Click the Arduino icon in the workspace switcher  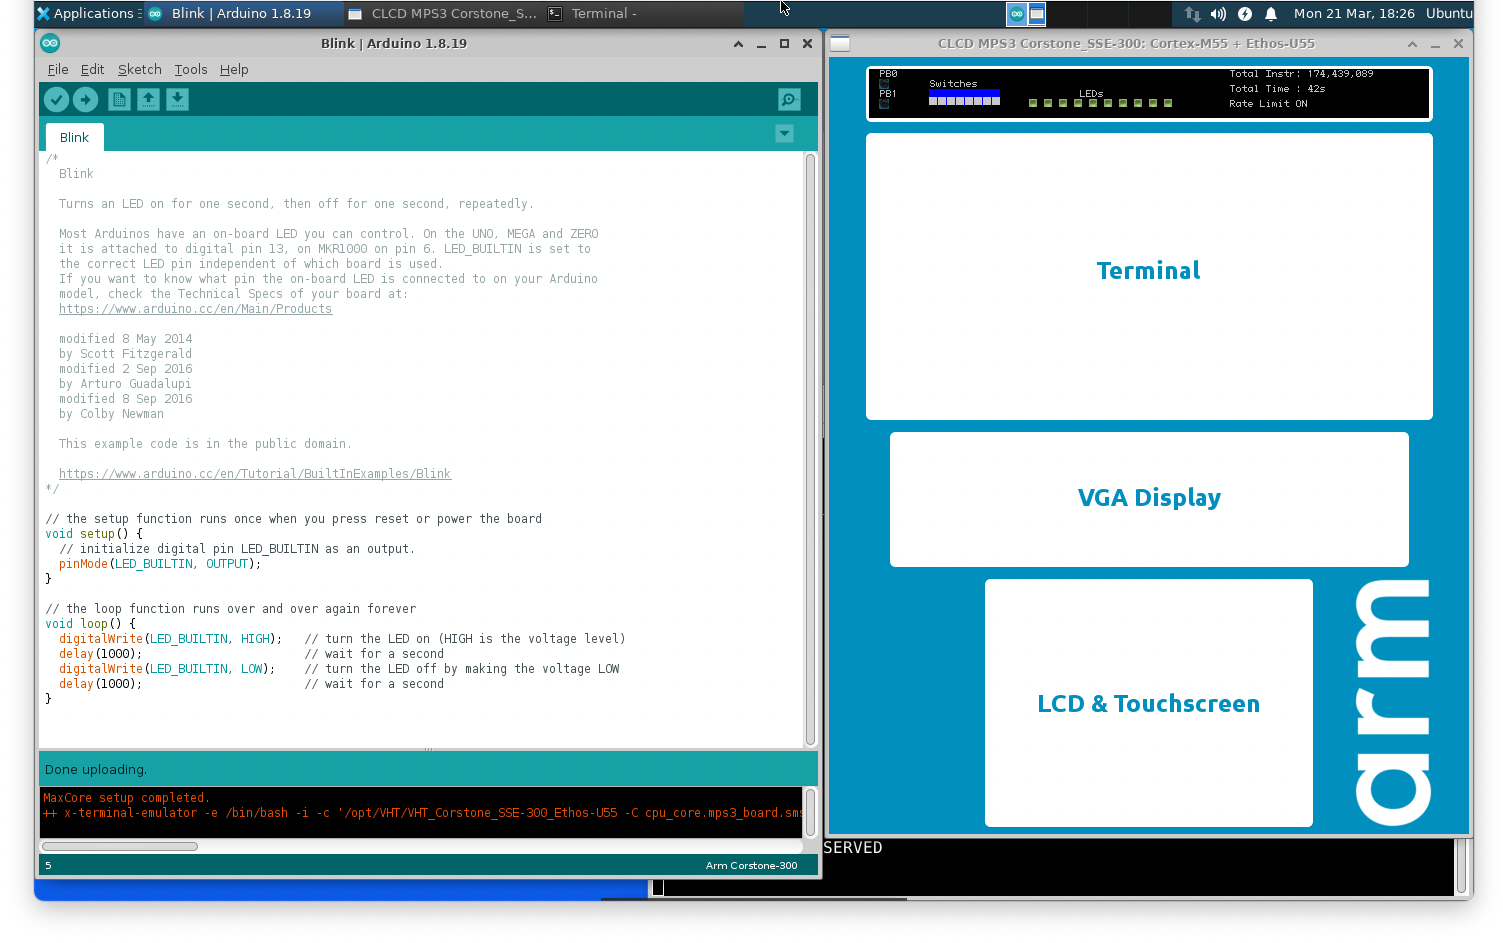coord(1016,14)
